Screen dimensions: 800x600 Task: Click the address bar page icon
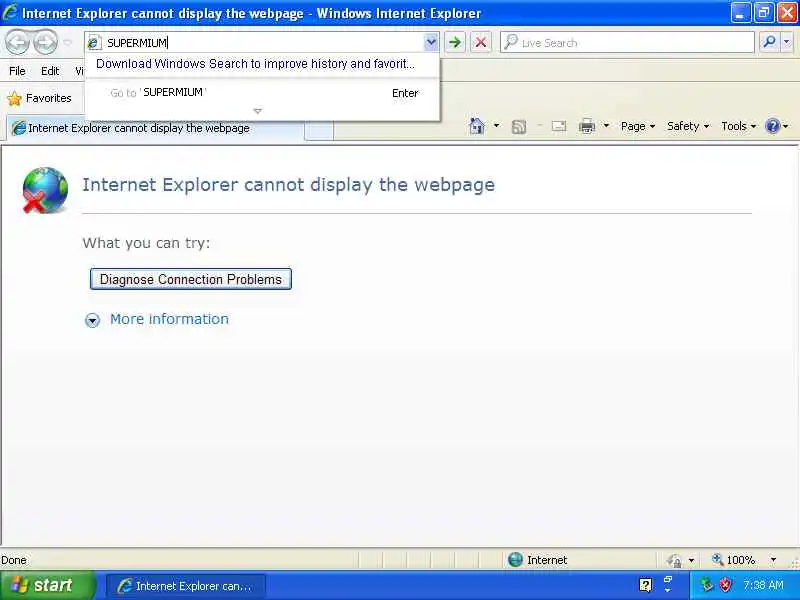[x=93, y=43]
